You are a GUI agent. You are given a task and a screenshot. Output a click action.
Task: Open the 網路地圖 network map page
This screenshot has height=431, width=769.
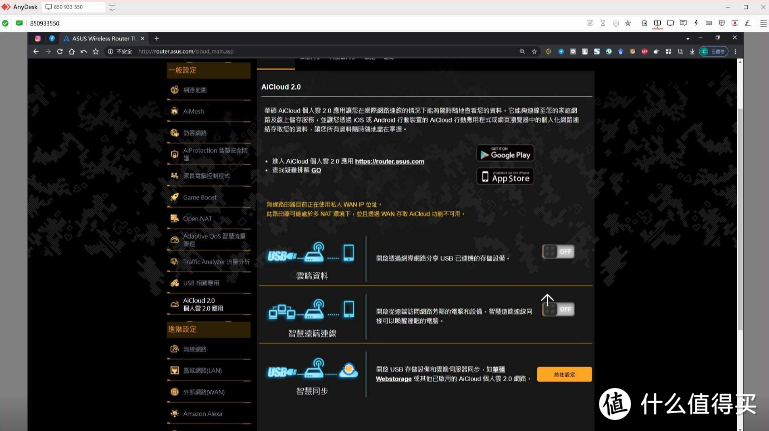tap(208, 90)
